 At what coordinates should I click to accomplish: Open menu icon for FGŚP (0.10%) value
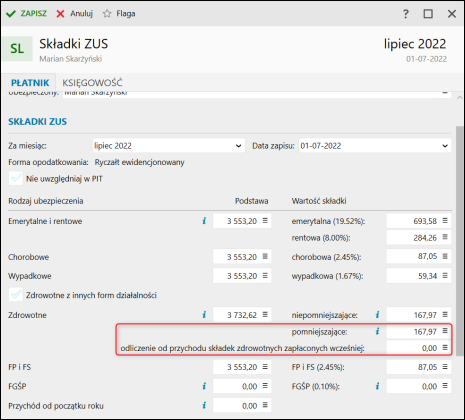pos(445,386)
